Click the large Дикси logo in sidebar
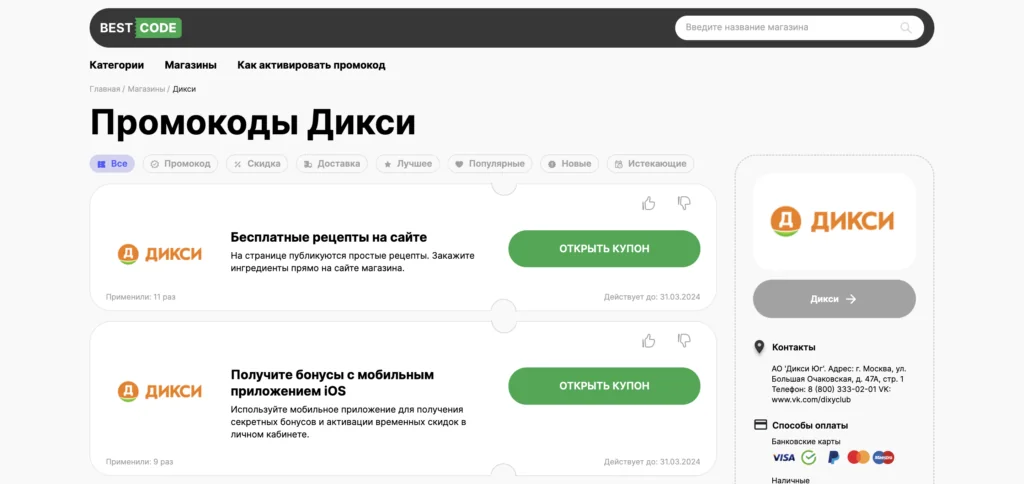The image size is (1024, 484). point(834,221)
